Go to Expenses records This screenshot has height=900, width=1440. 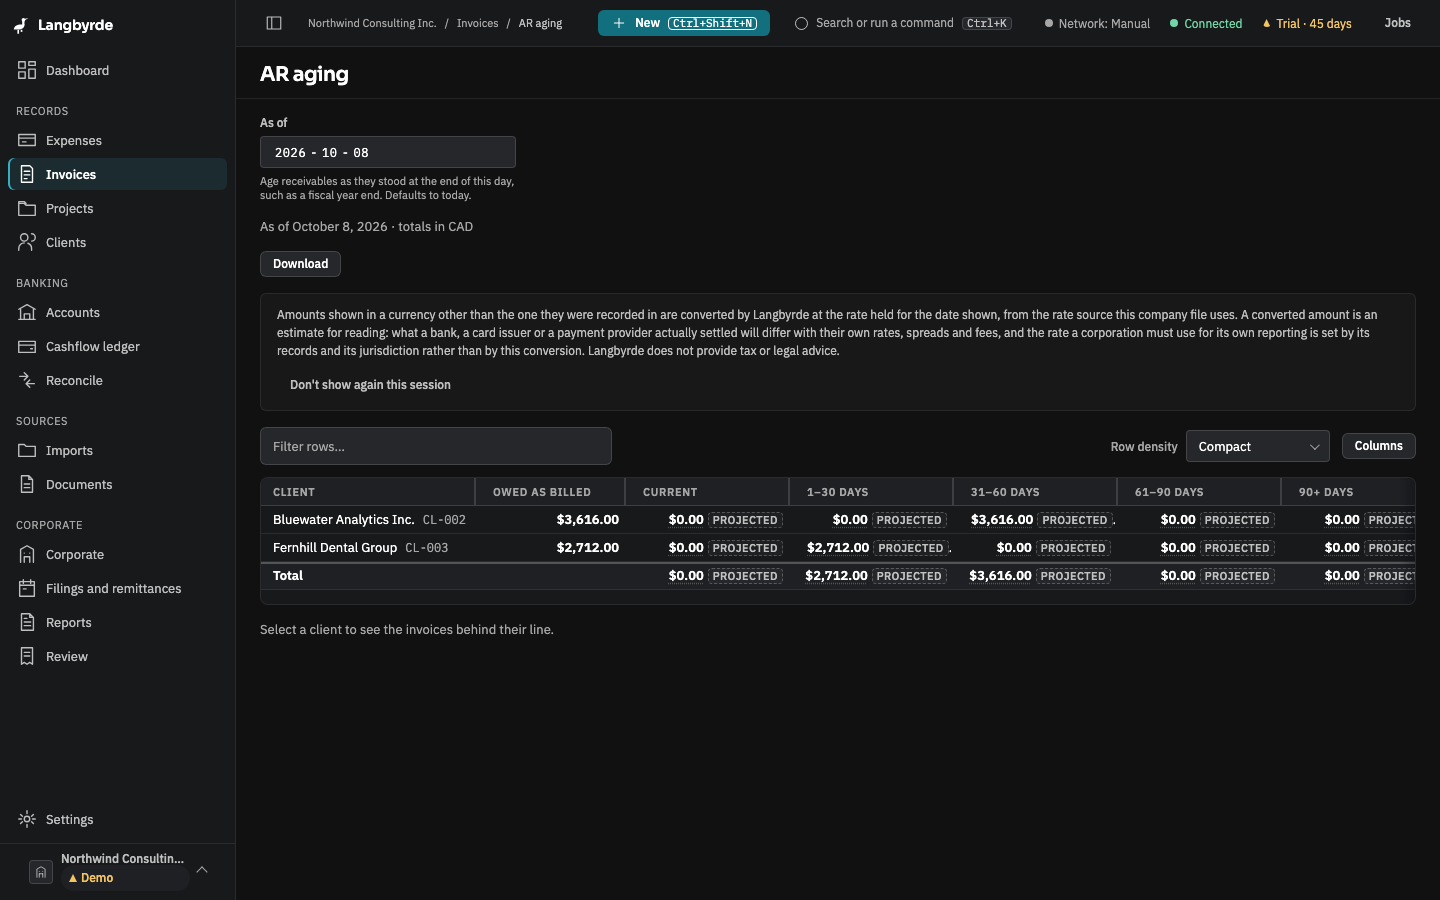(x=118, y=140)
